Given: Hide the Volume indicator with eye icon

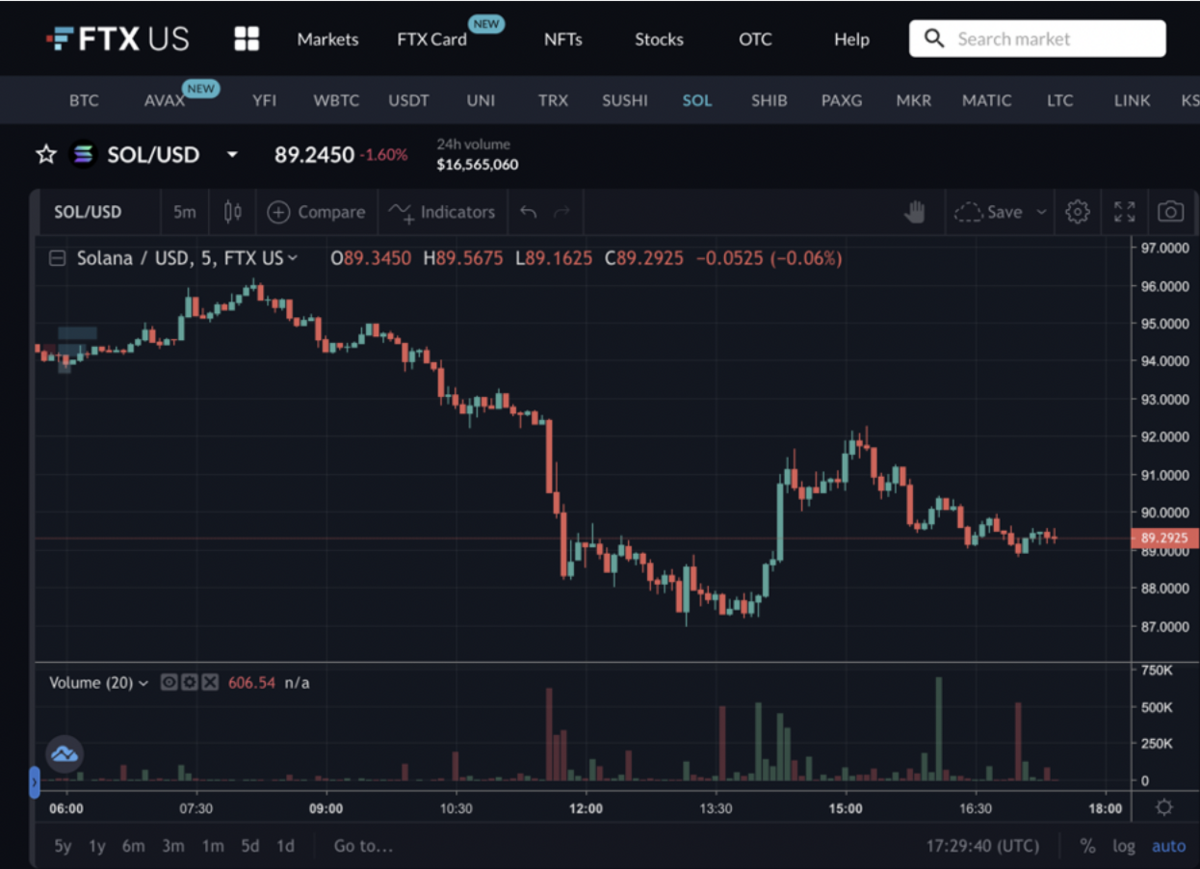Looking at the screenshot, I should coord(169,683).
